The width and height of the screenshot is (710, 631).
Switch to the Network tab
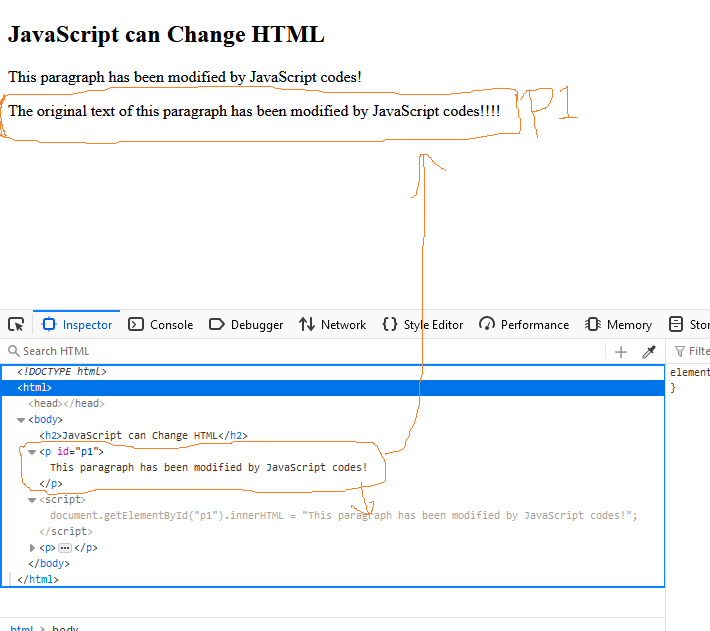(x=332, y=325)
